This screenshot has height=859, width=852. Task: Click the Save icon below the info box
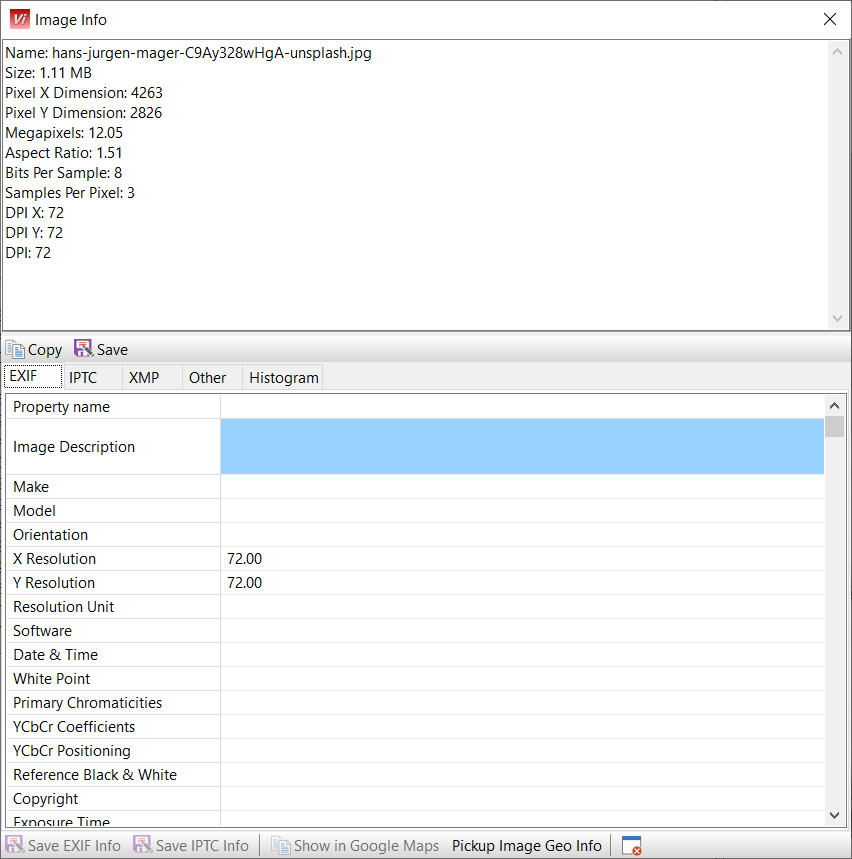[x=83, y=350]
